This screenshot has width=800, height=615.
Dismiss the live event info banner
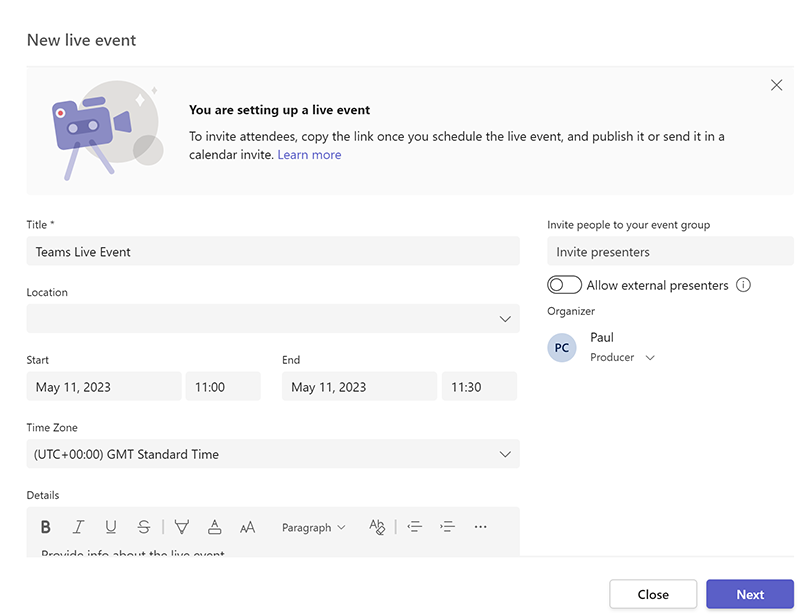[x=777, y=85]
